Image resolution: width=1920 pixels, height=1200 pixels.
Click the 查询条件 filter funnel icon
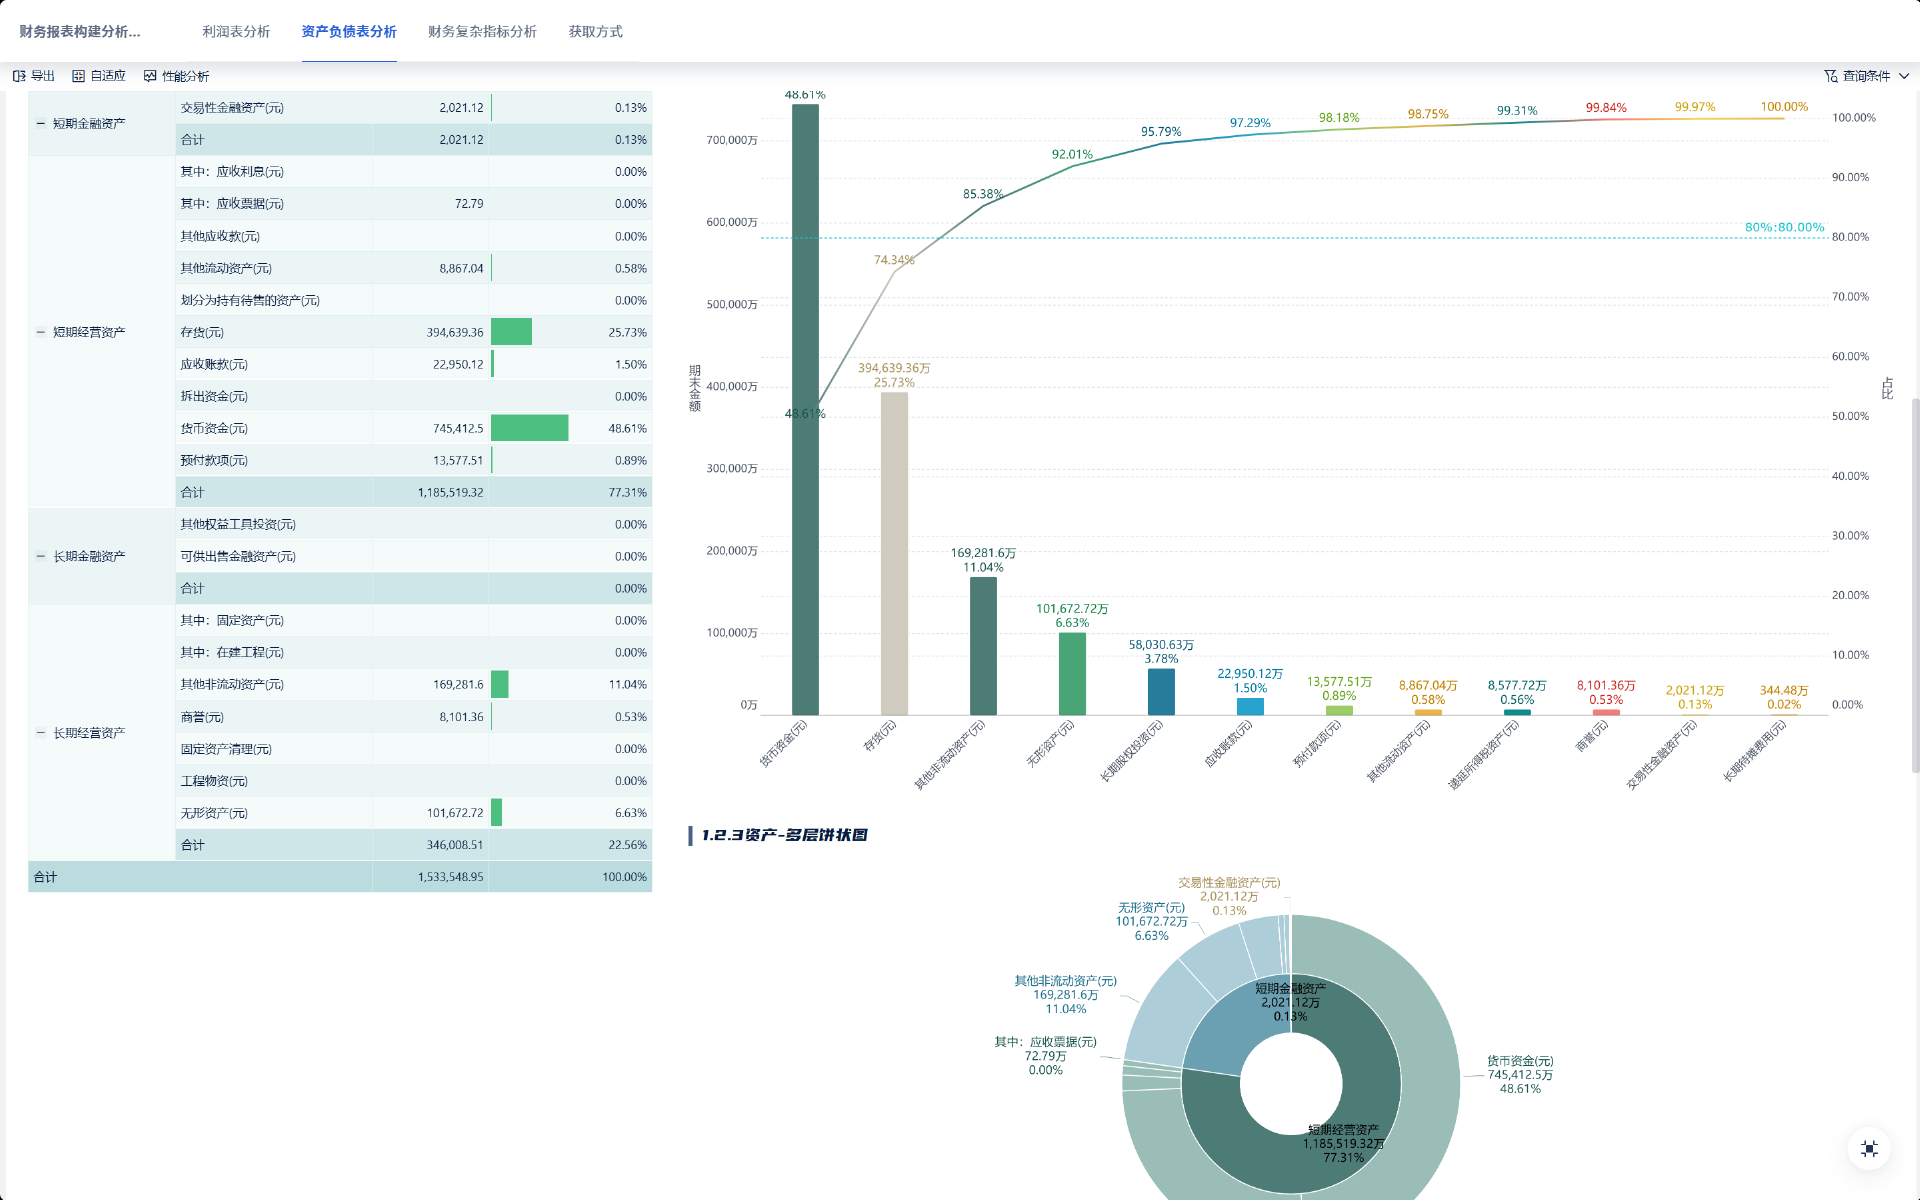(1830, 76)
